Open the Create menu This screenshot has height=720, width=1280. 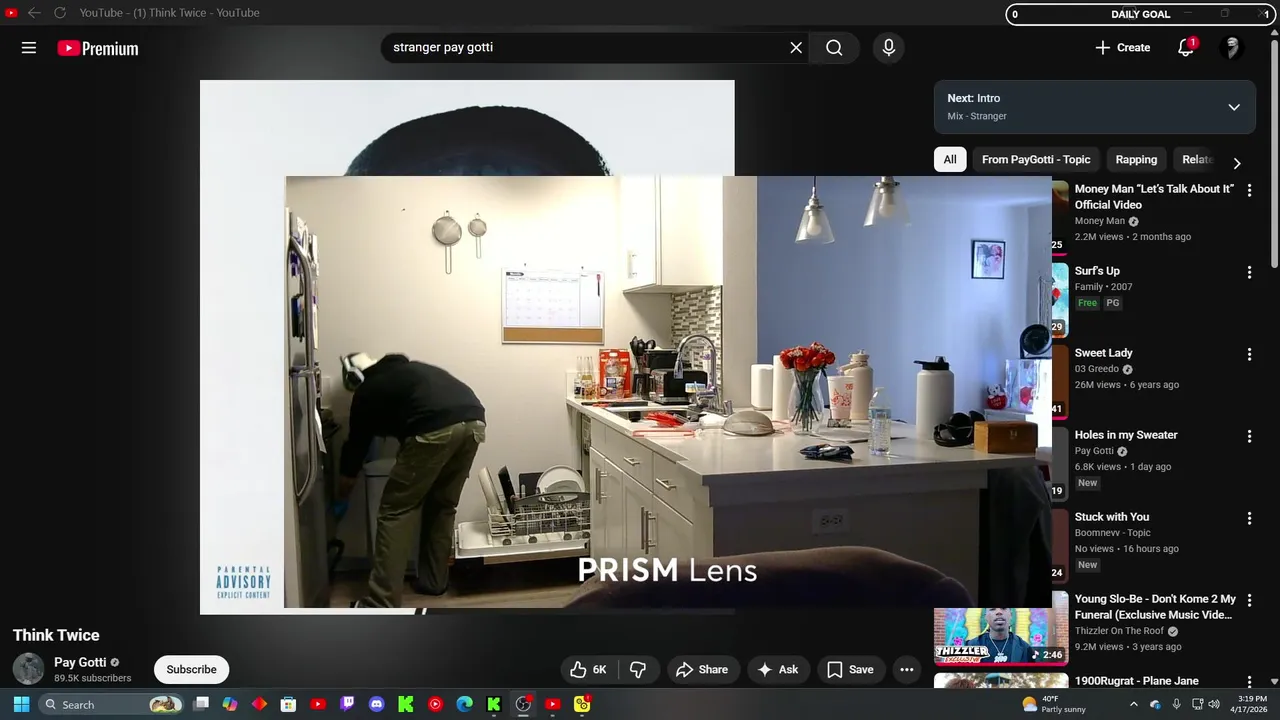click(1122, 48)
